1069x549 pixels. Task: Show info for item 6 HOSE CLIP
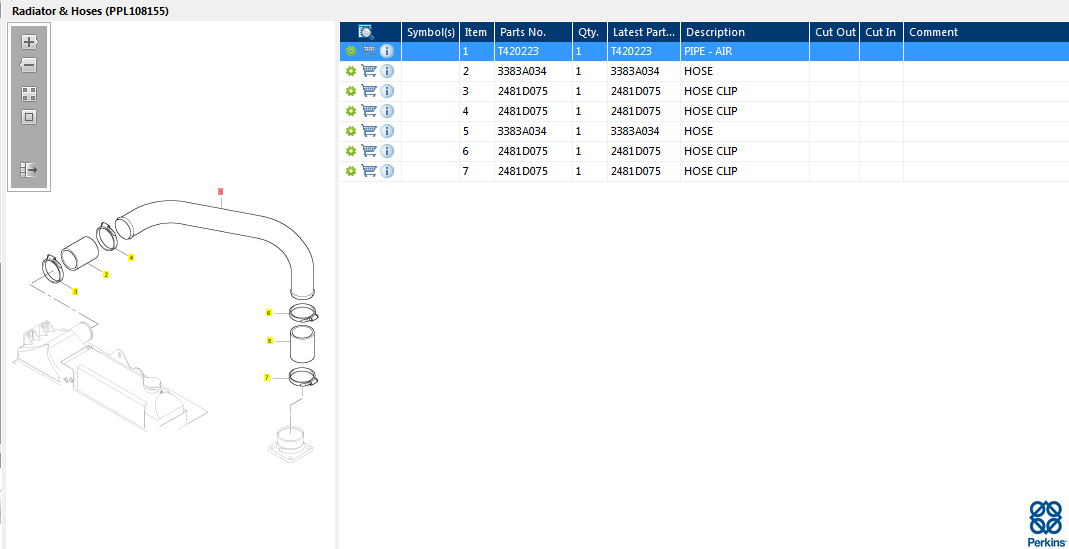click(x=387, y=151)
